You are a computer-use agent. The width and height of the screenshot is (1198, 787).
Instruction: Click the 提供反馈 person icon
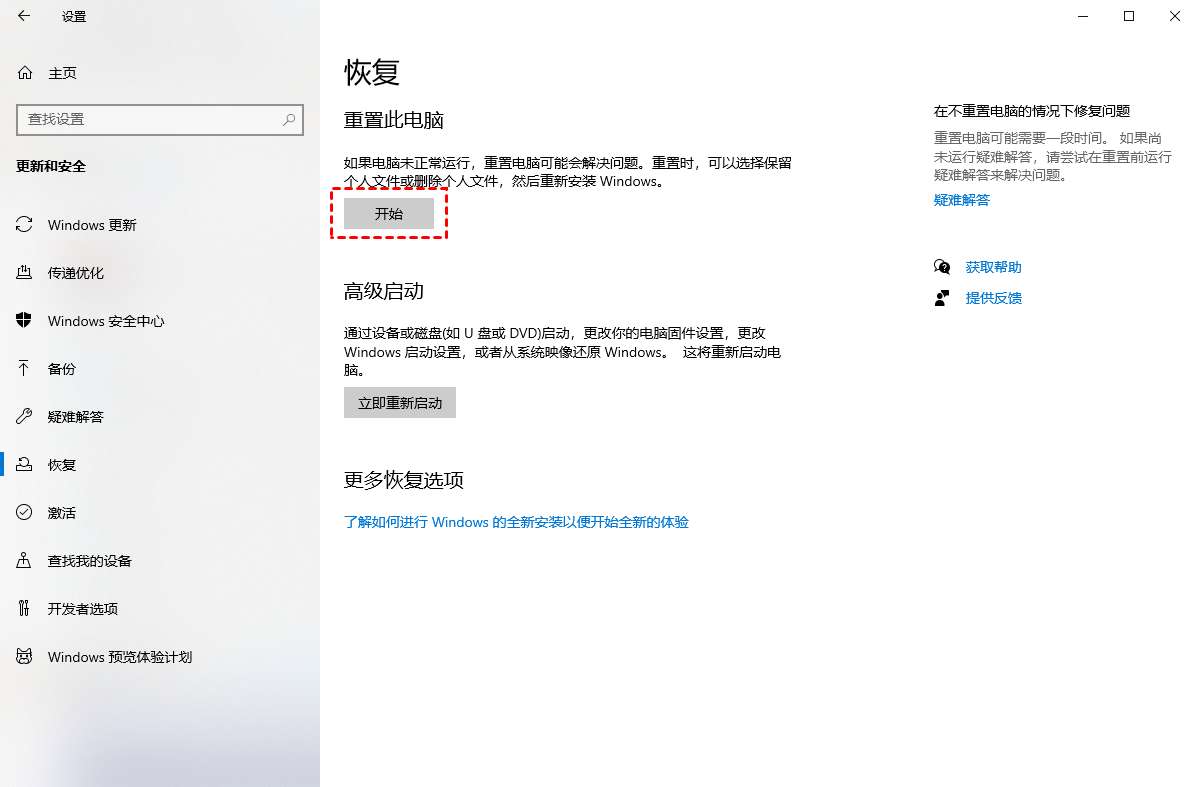pos(942,298)
